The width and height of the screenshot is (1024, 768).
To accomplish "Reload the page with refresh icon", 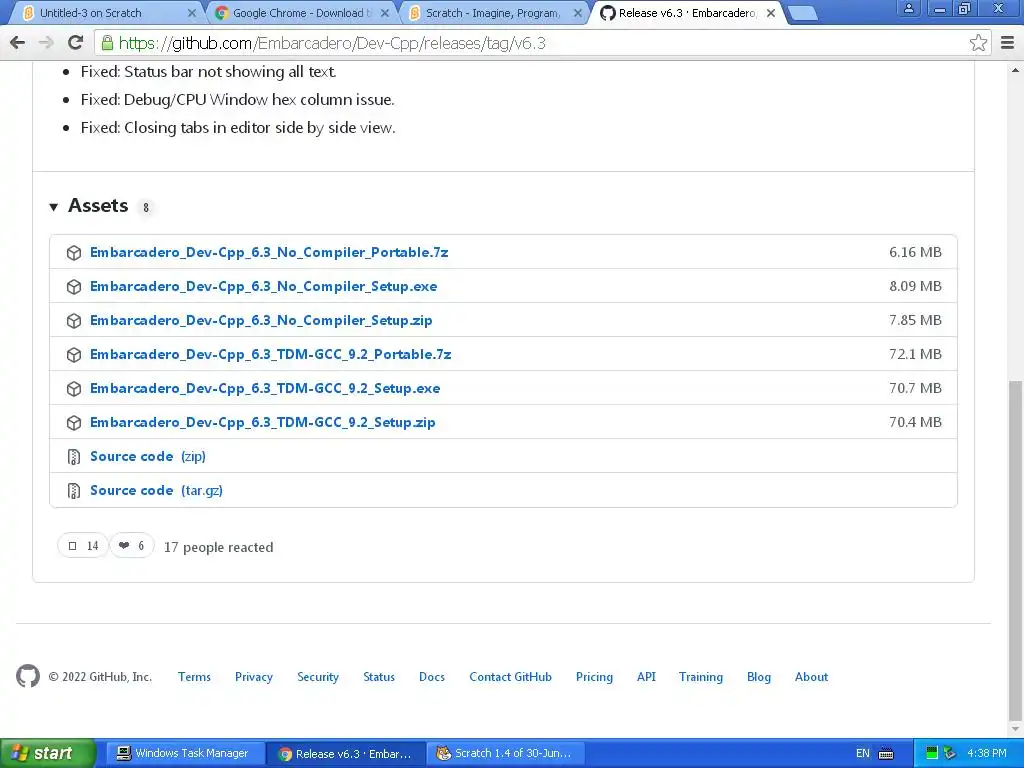I will [x=76, y=43].
